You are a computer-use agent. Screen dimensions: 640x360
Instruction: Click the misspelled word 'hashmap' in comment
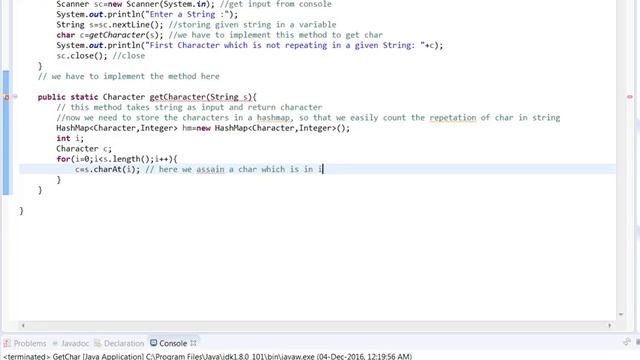pos(273,118)
